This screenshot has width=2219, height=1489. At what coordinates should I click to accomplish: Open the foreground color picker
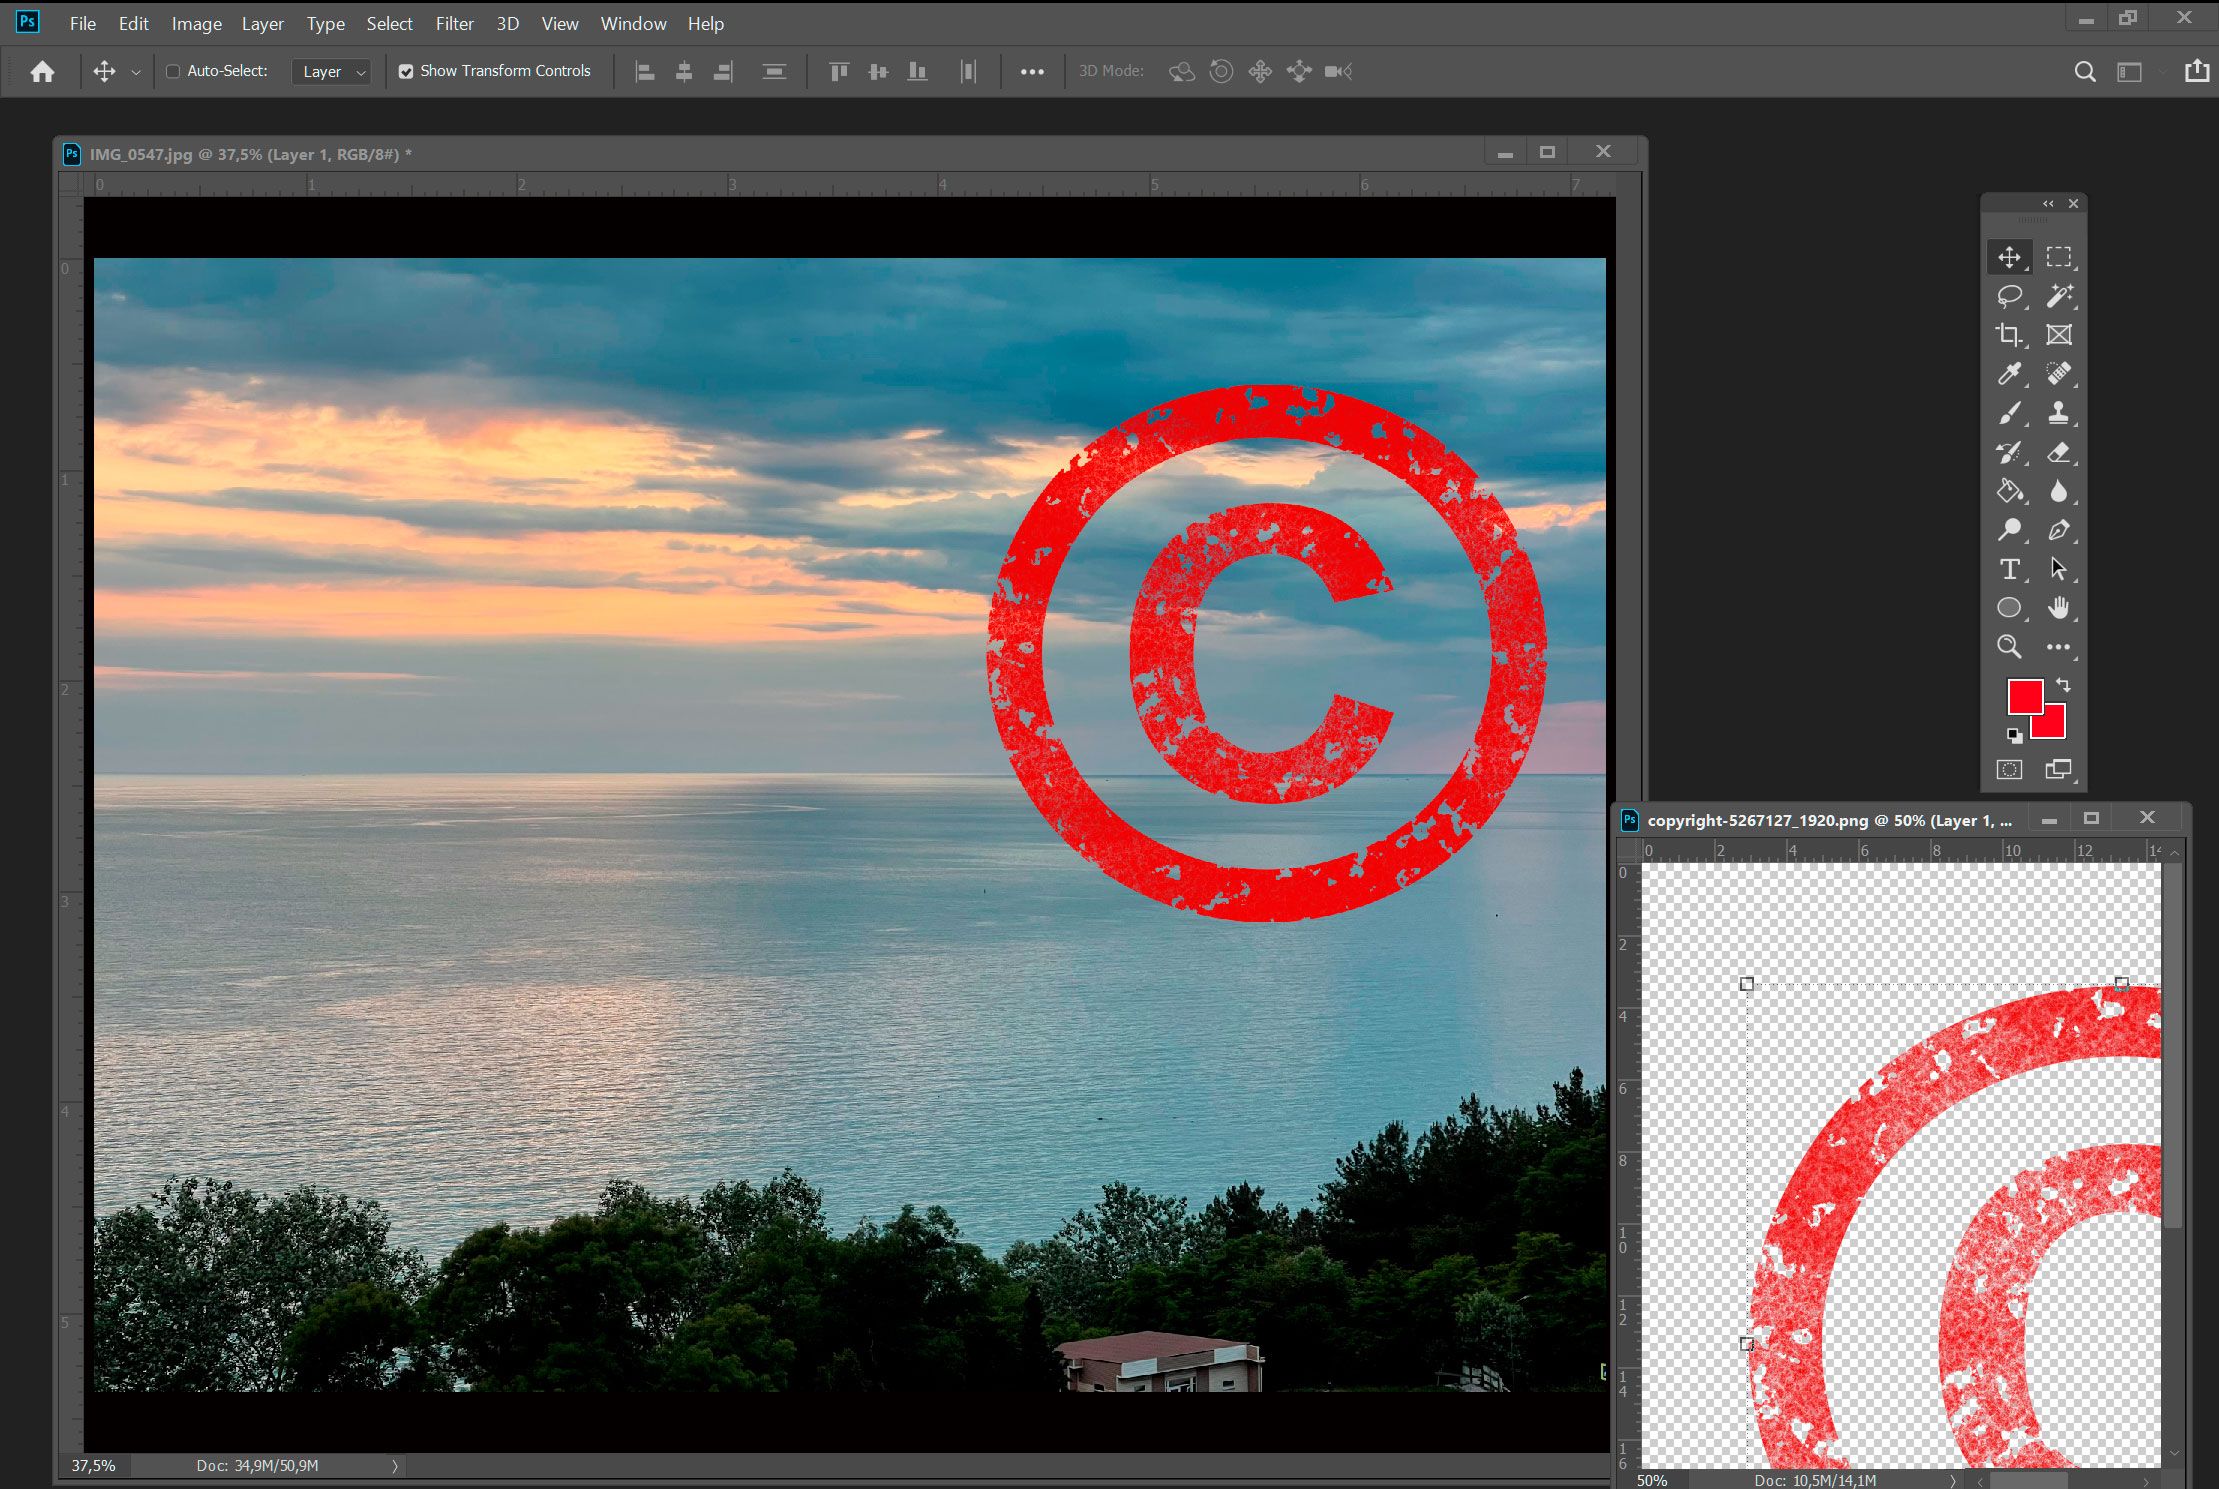pos(2024,696)
